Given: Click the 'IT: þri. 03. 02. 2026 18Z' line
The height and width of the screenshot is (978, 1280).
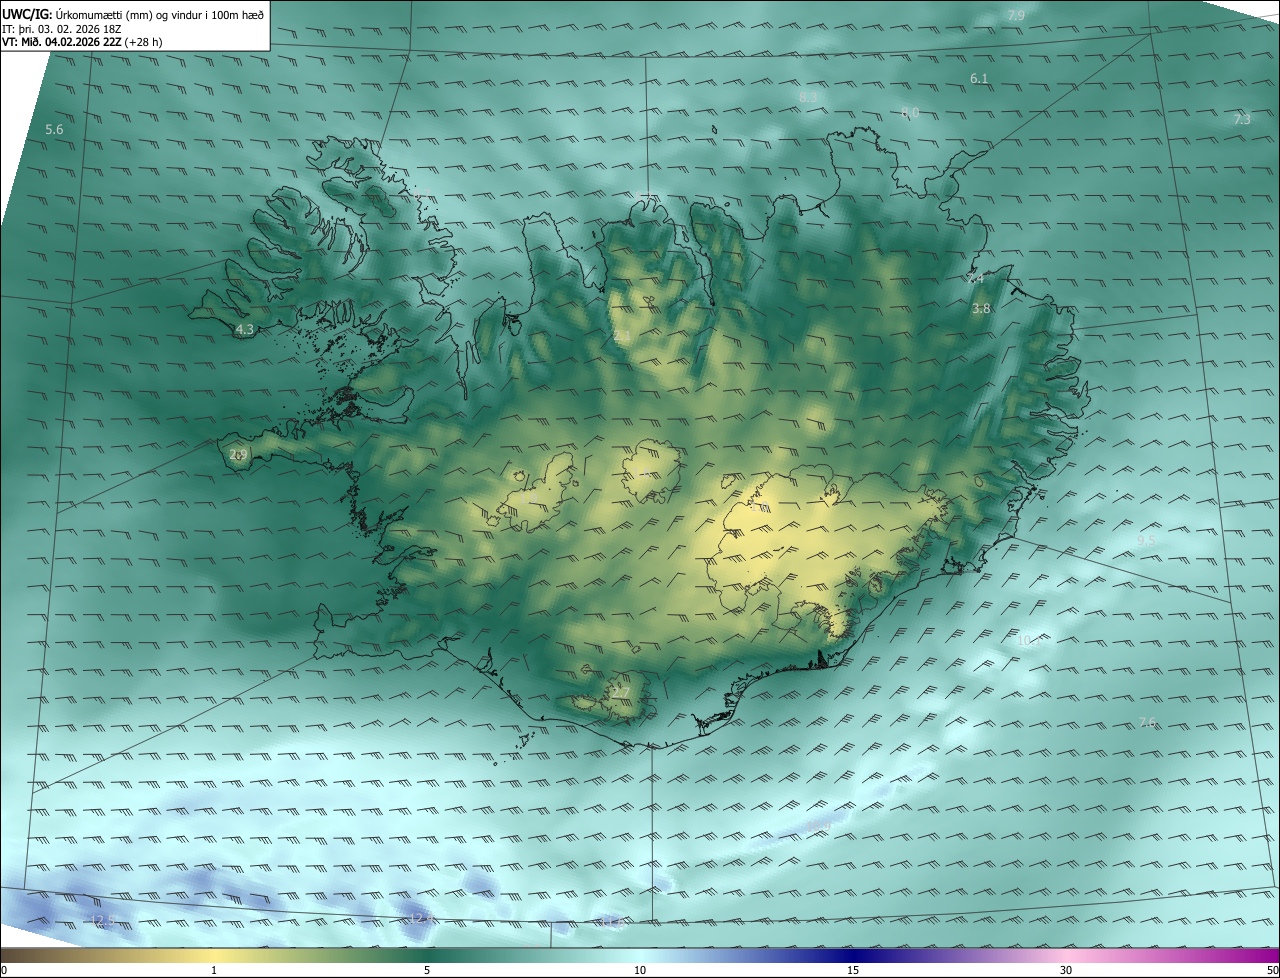Looking at the screenshot, I should 59,29.
